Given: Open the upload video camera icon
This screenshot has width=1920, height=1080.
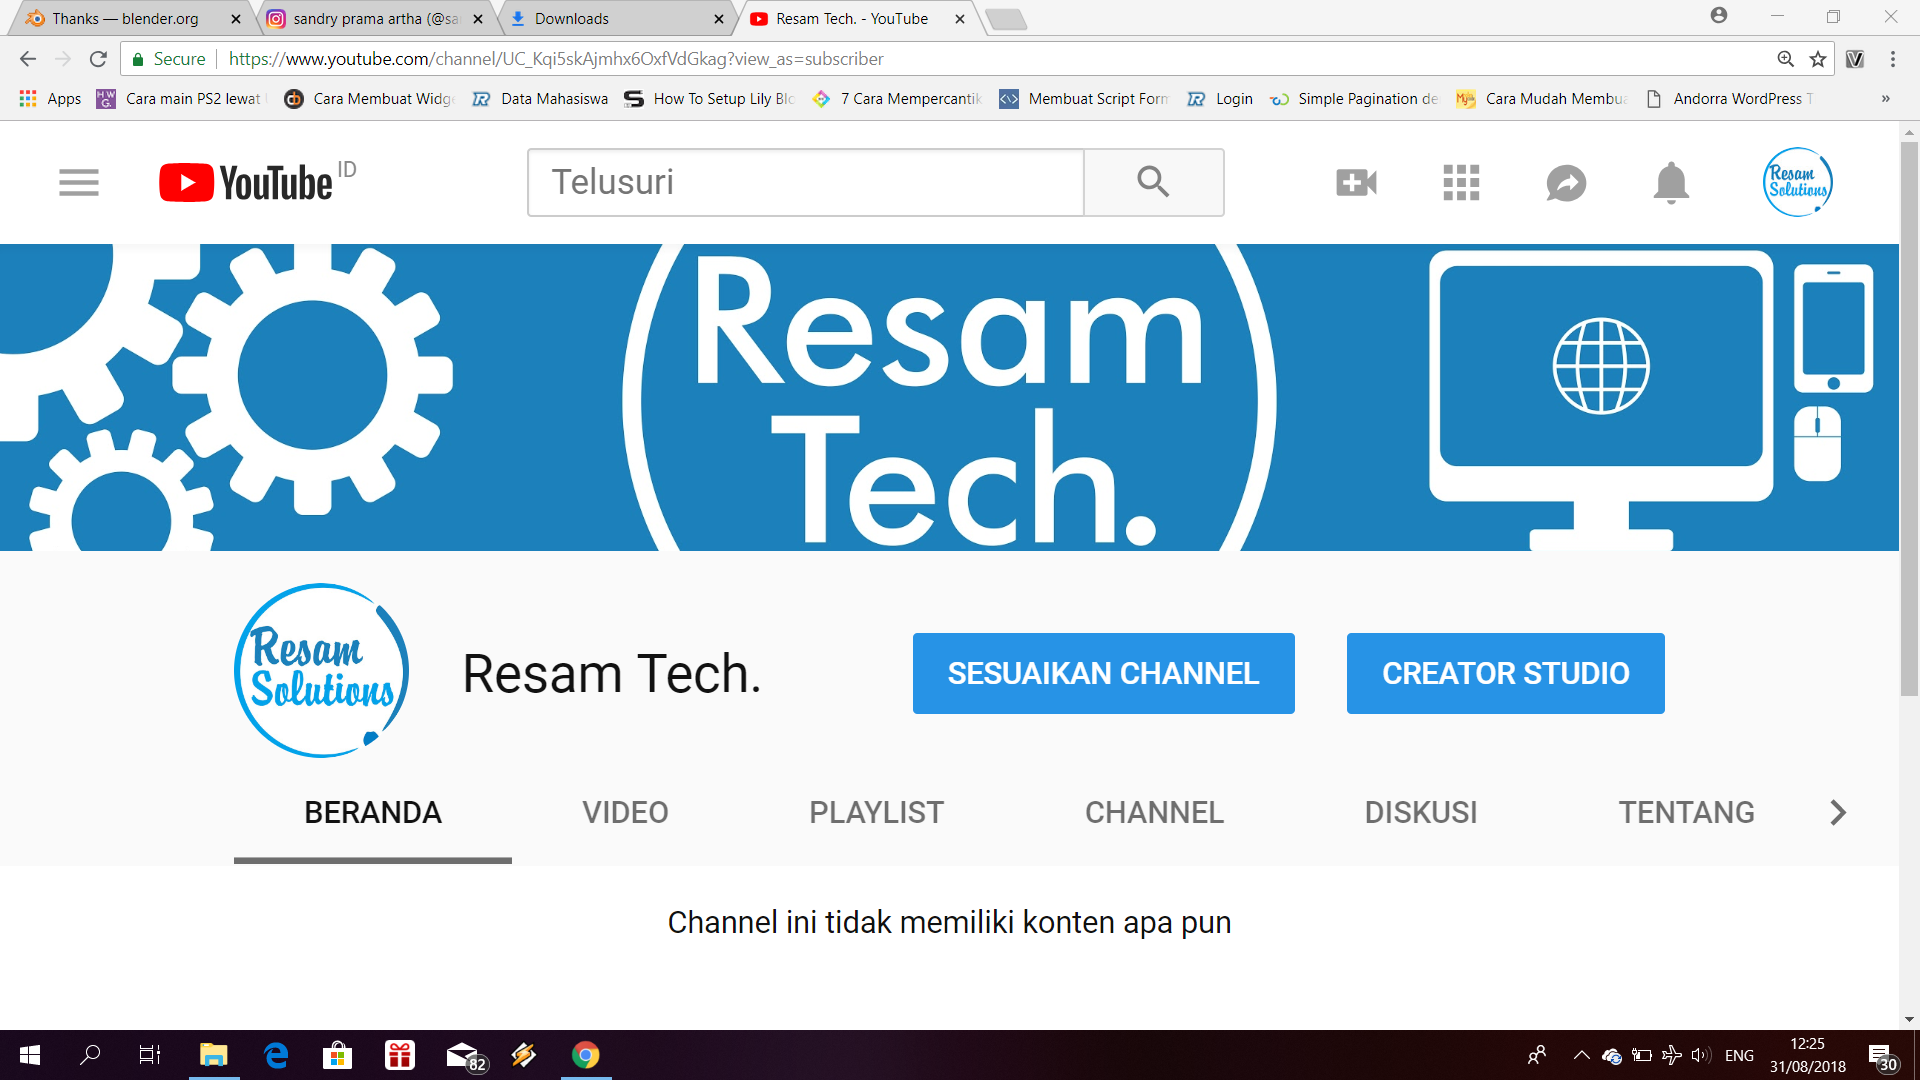Looking at the screenshot, I should 1356,183.
